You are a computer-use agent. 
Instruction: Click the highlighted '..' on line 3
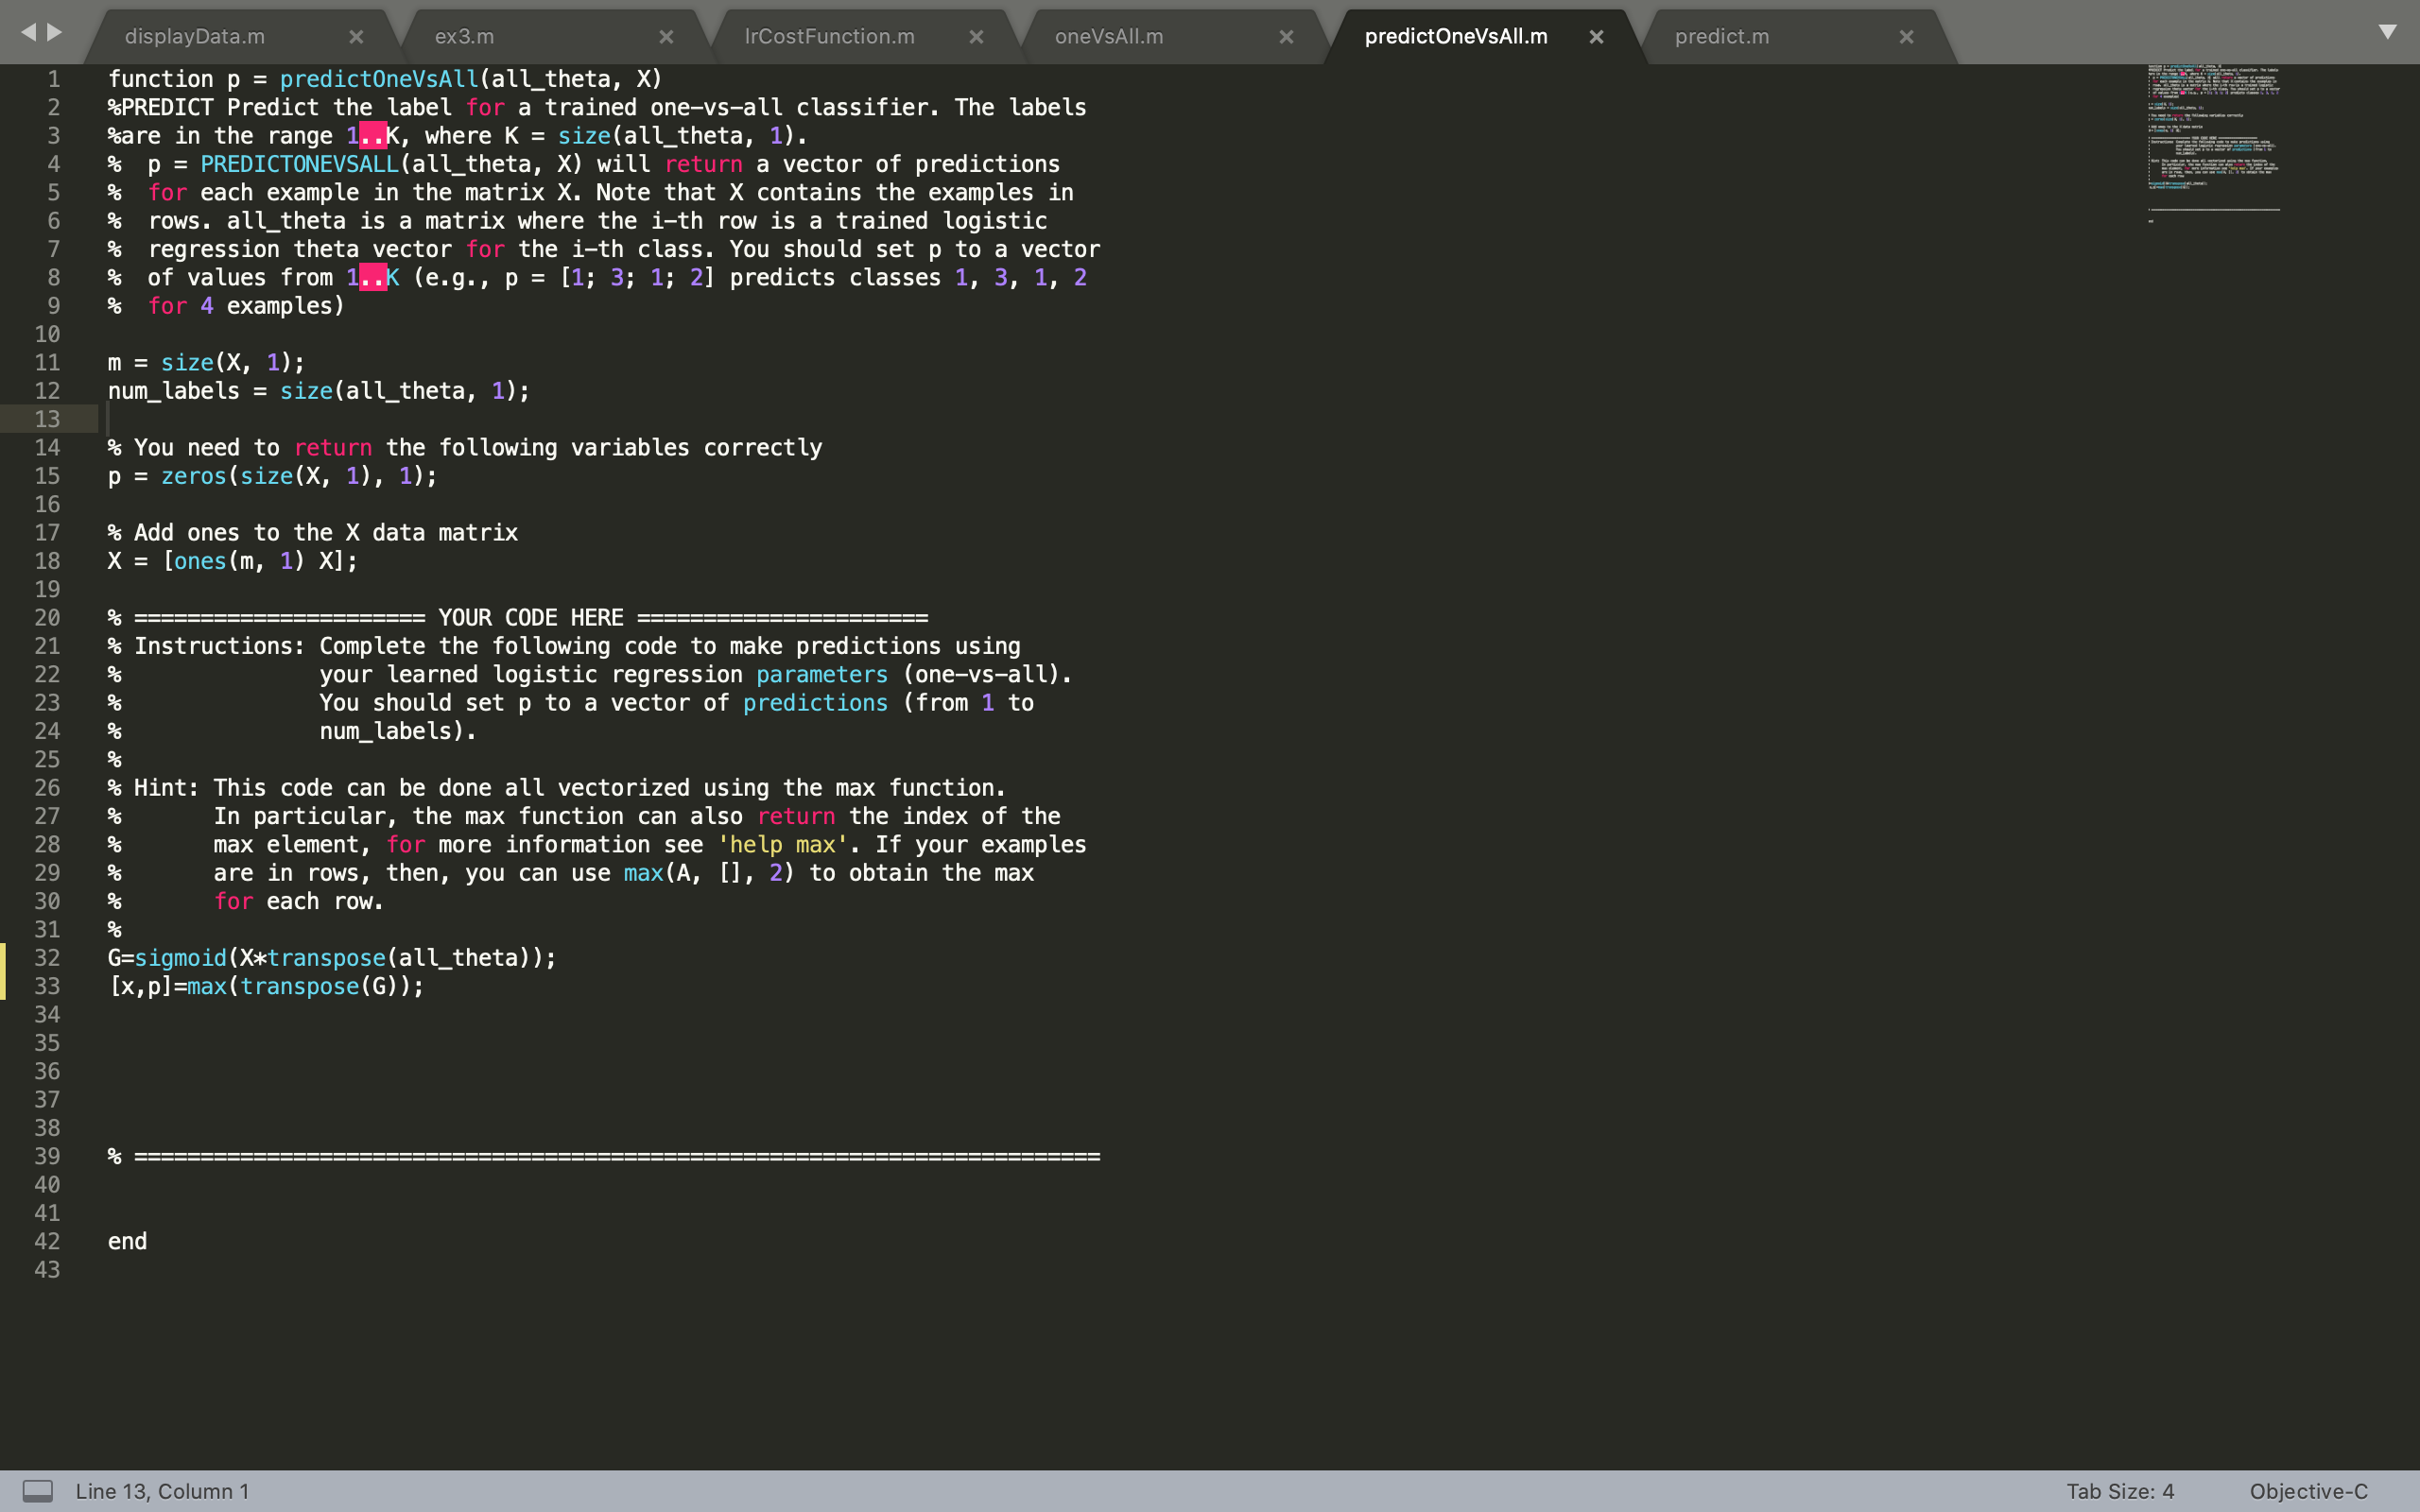[372, 136]
